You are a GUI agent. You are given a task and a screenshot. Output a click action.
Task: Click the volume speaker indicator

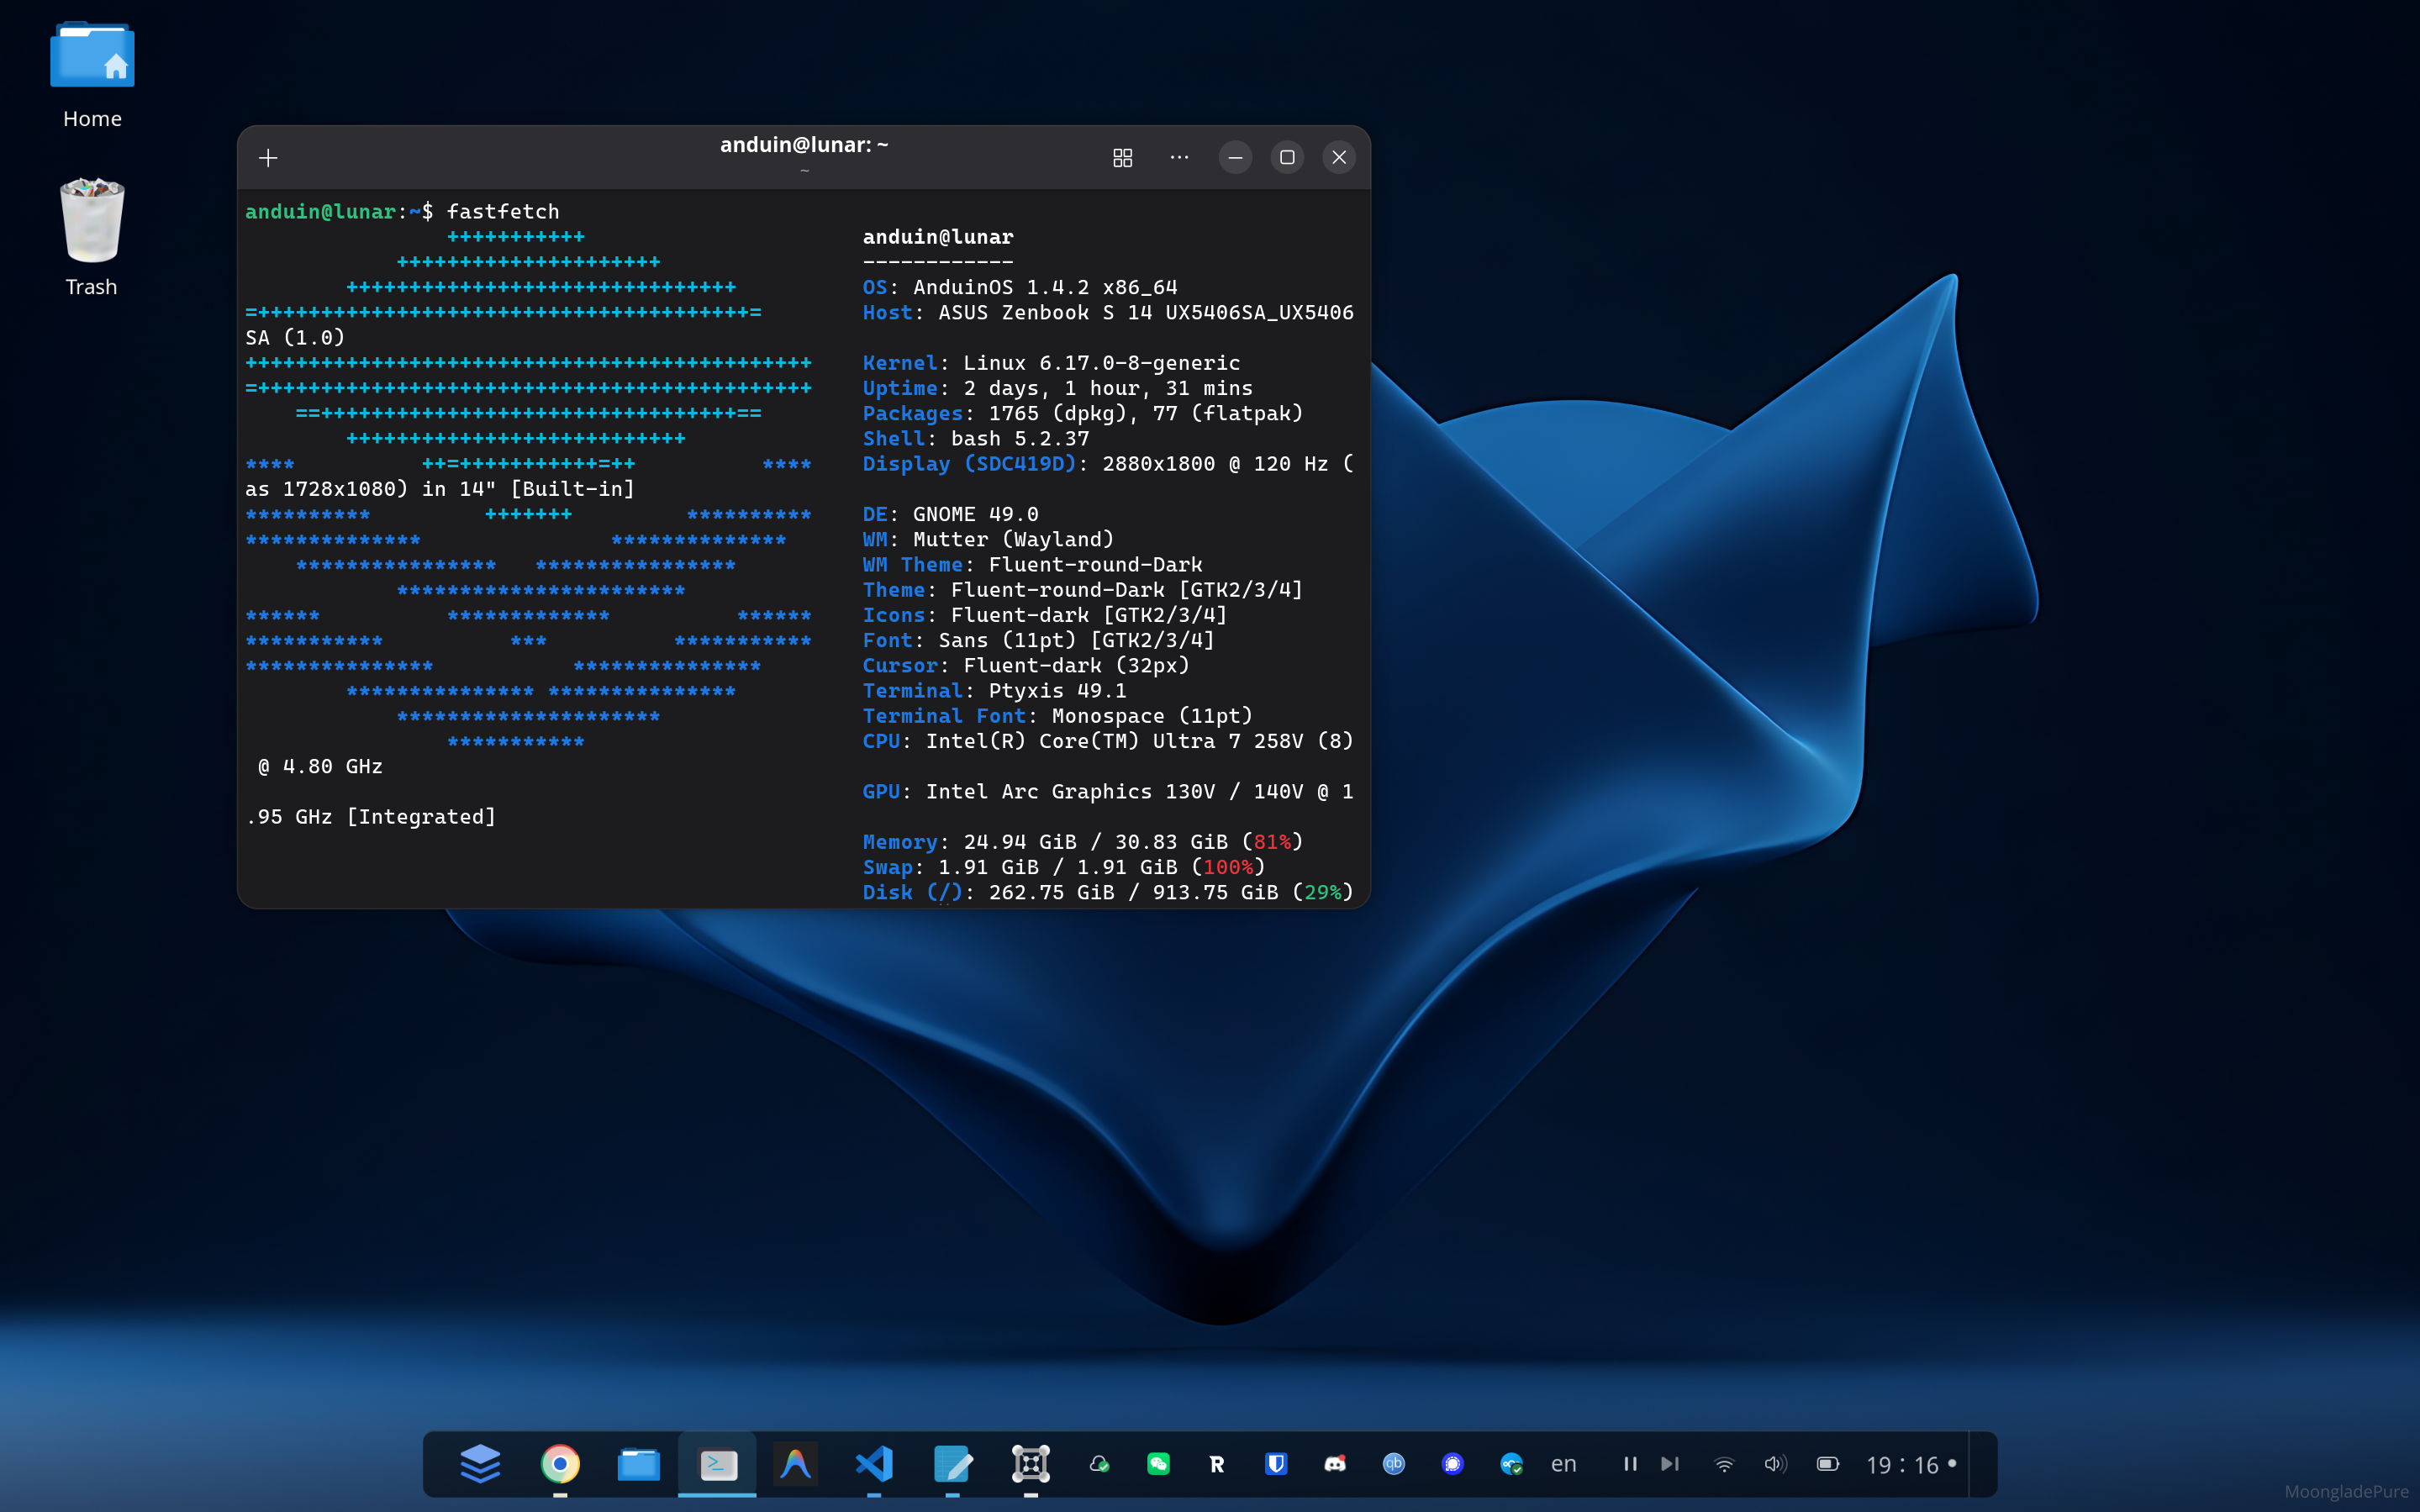(x=1775, y=1464)
